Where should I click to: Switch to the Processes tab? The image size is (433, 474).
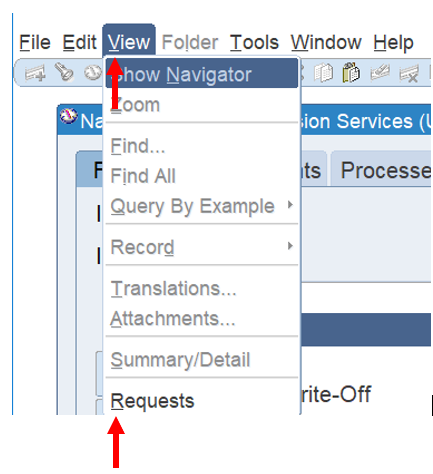[x=382, y=168]
